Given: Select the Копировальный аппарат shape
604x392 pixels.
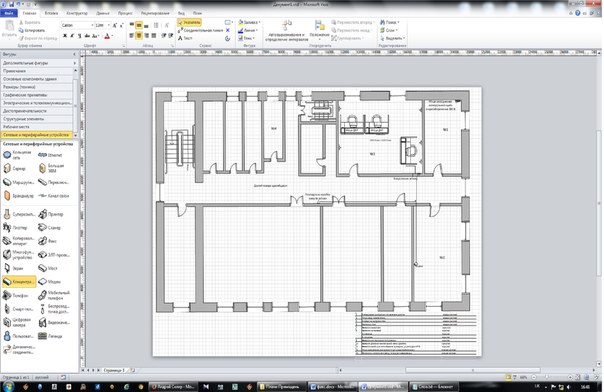Looking at the screenshot, I should point(18,241).
